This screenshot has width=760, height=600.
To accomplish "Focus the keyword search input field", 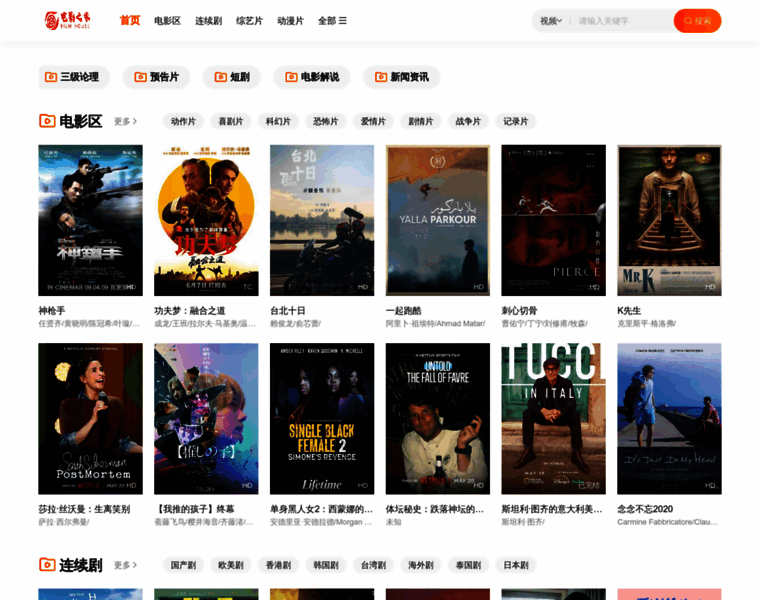I will click(x=623, y=21).
